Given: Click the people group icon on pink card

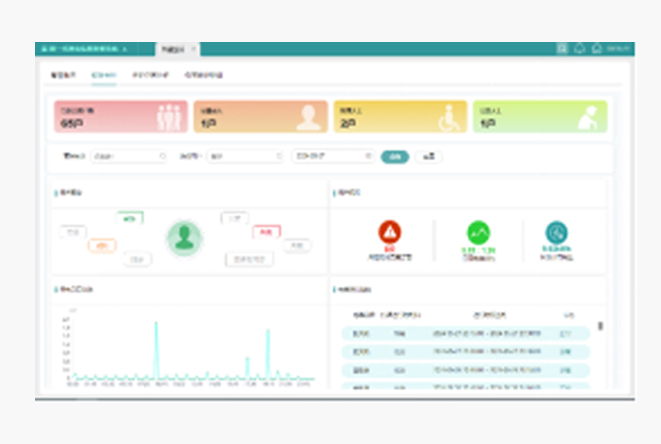Looking at the screenshot, I should coord(172,117).
